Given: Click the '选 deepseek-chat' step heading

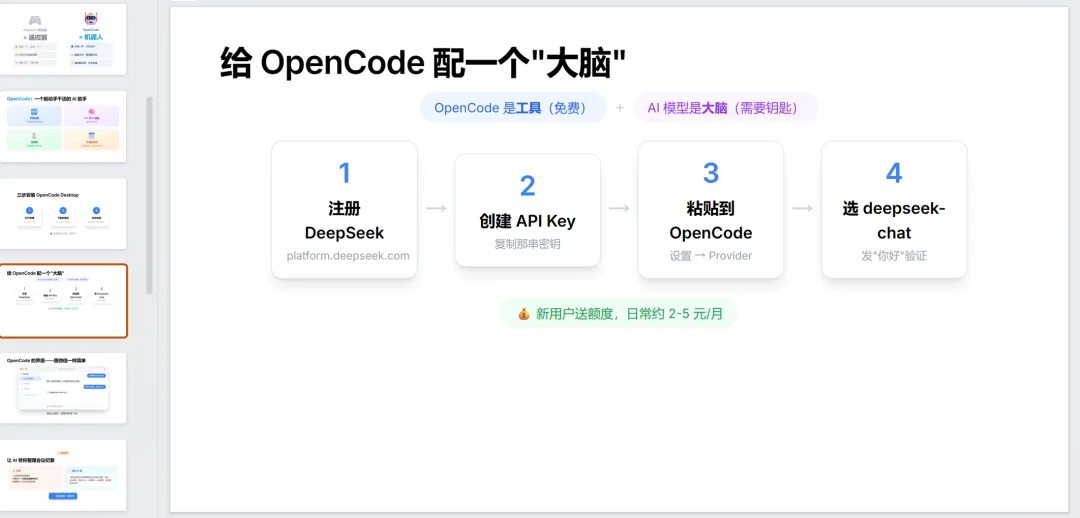Looking at the screenshot, I should click(894, 220).
